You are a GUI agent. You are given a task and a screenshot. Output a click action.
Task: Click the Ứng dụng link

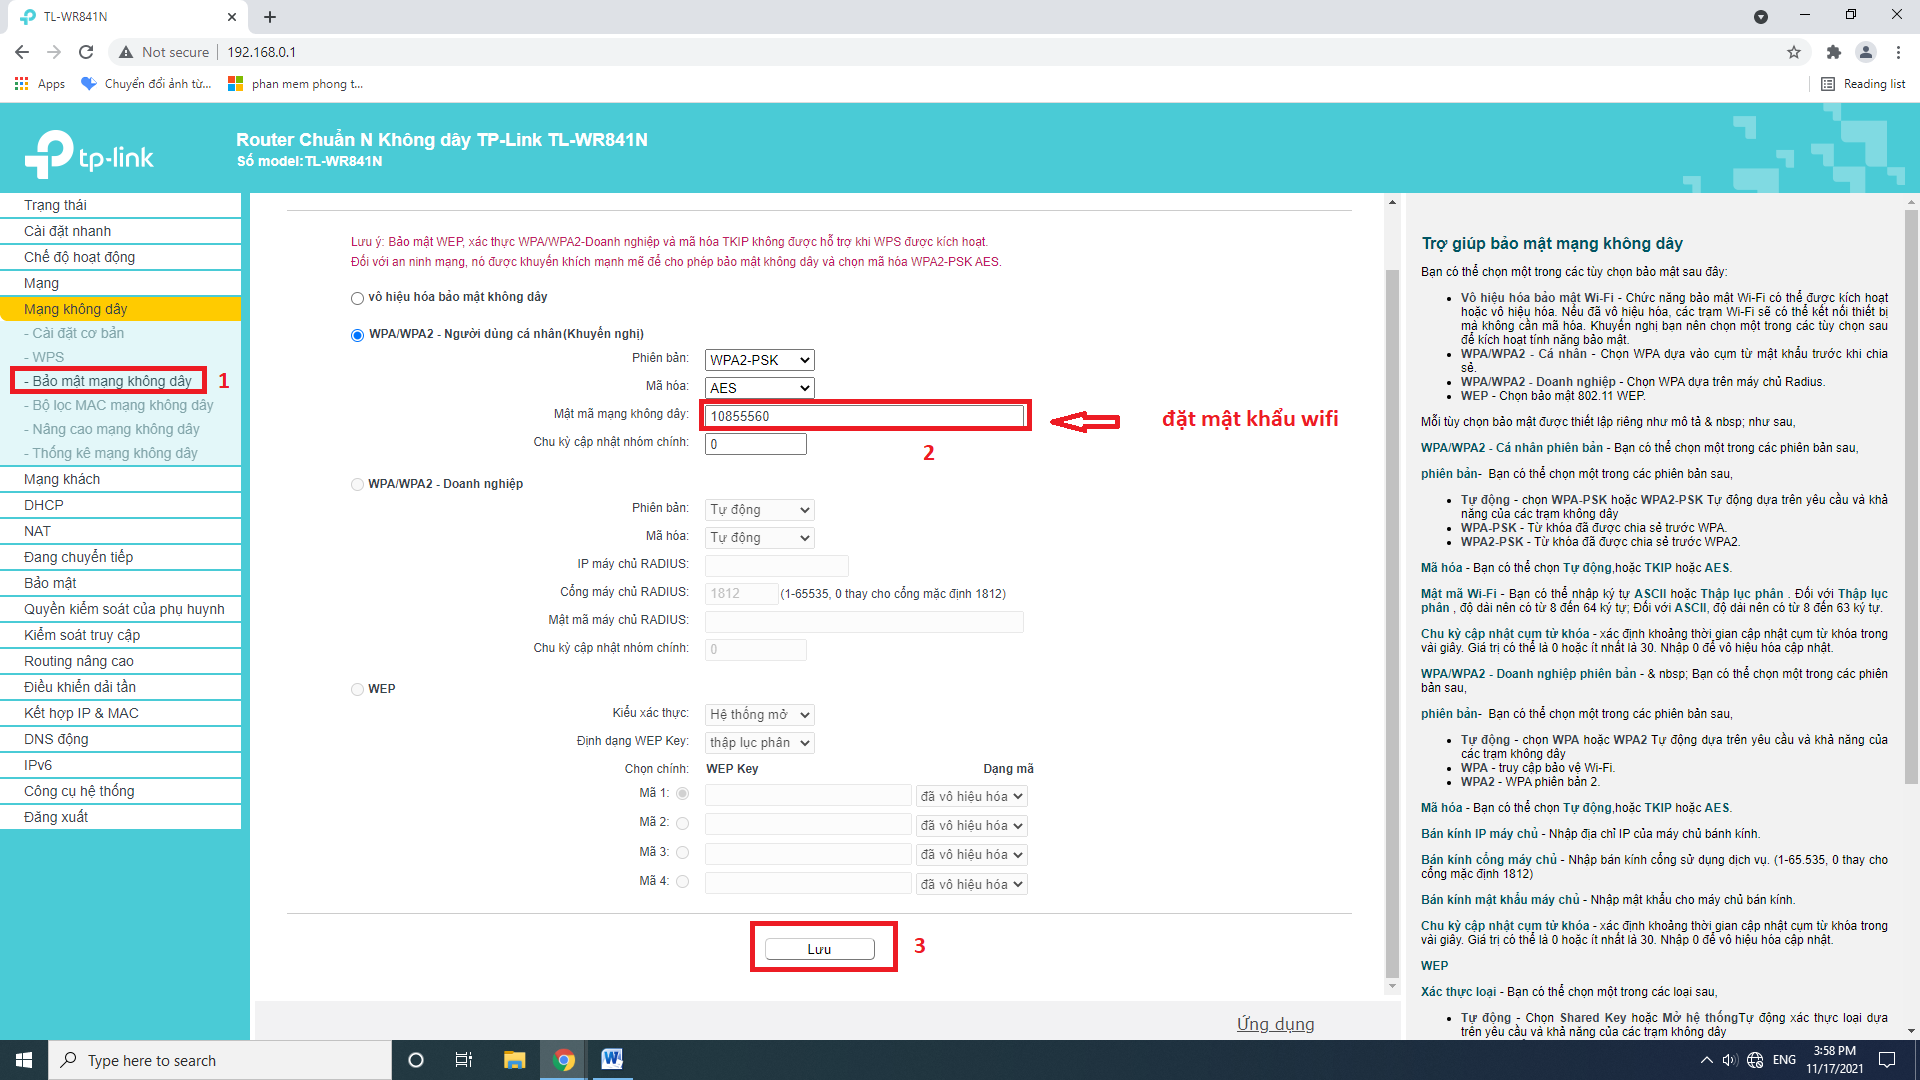pos(1275,1024)
